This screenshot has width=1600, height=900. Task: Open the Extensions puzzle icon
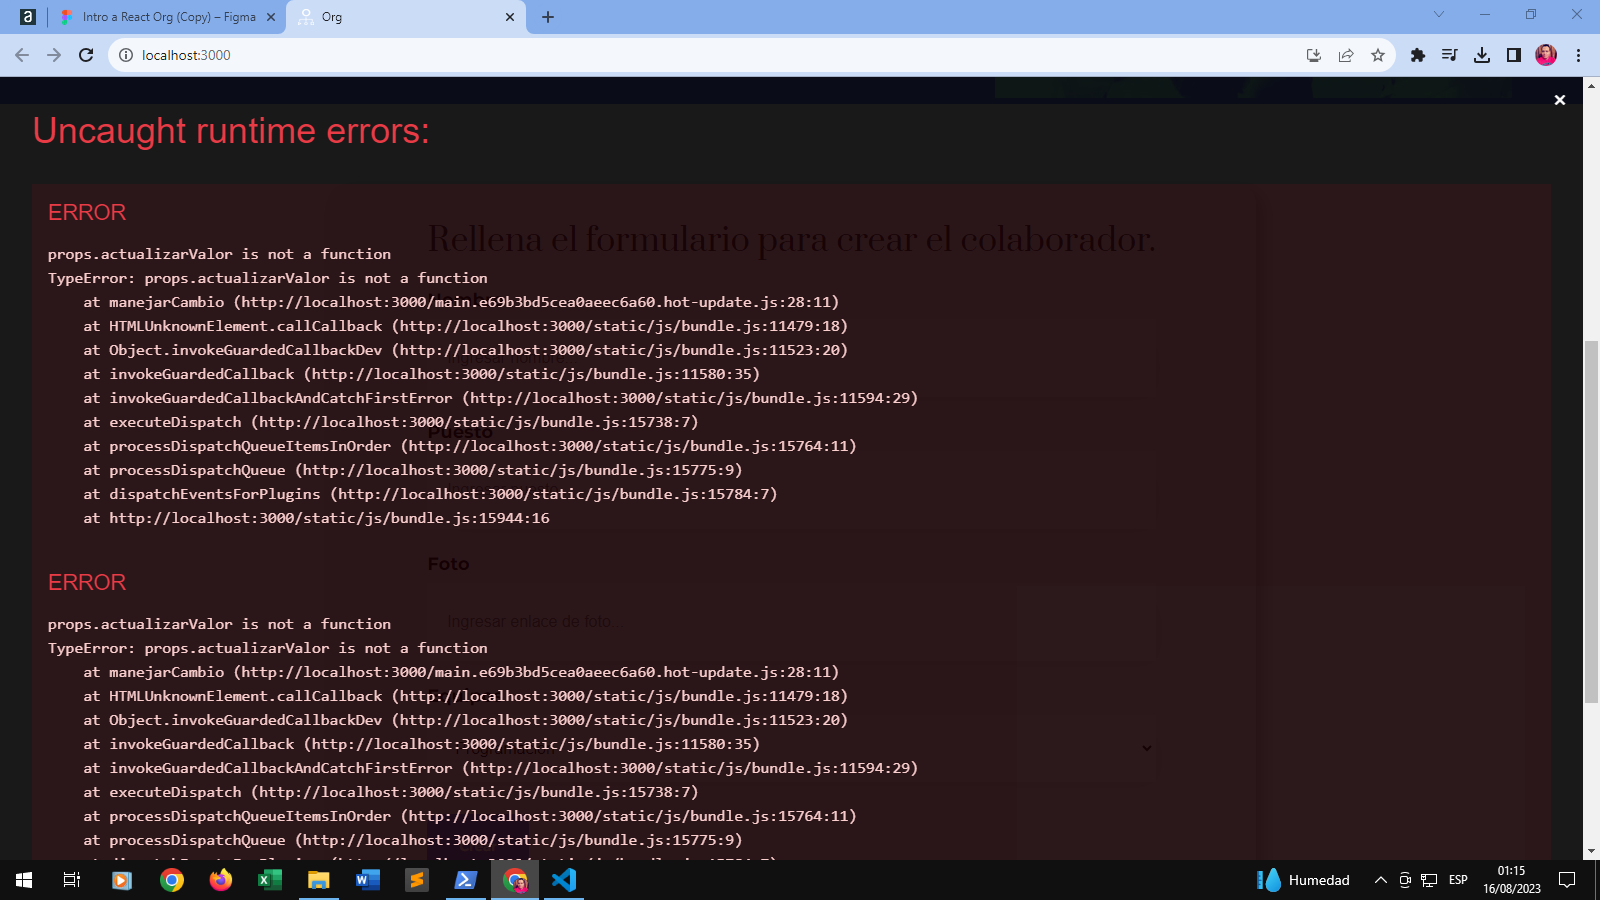click(x=1417, y=55)
